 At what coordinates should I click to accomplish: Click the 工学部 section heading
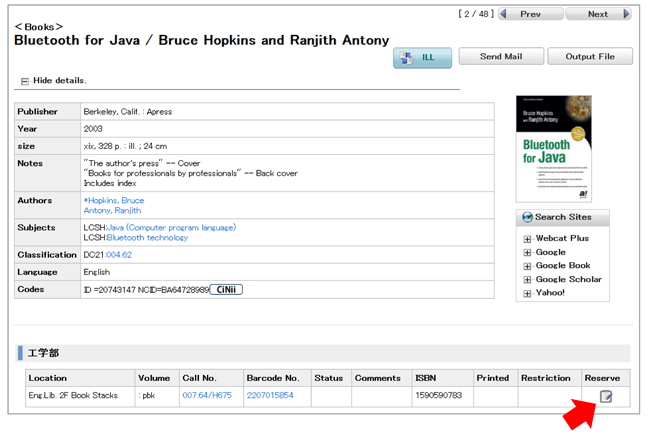point(43,353)
